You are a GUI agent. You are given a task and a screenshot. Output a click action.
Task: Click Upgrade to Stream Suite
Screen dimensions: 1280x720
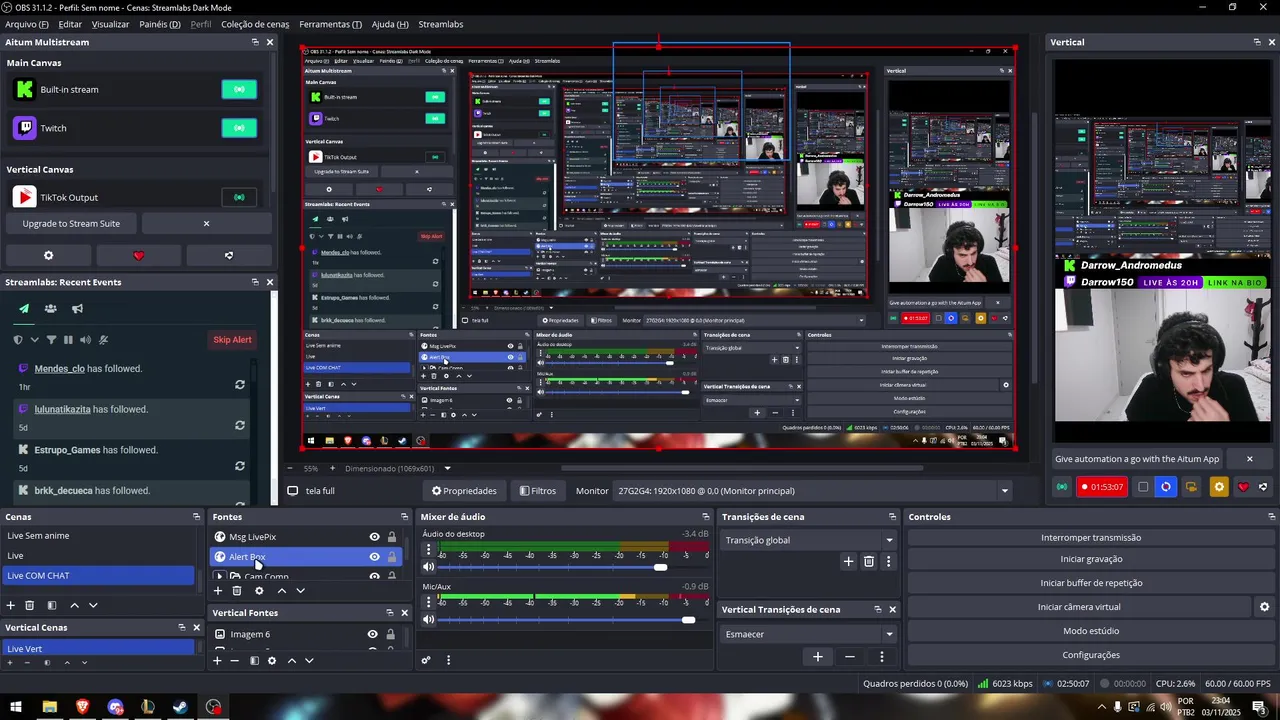click(x=71, y=224)
